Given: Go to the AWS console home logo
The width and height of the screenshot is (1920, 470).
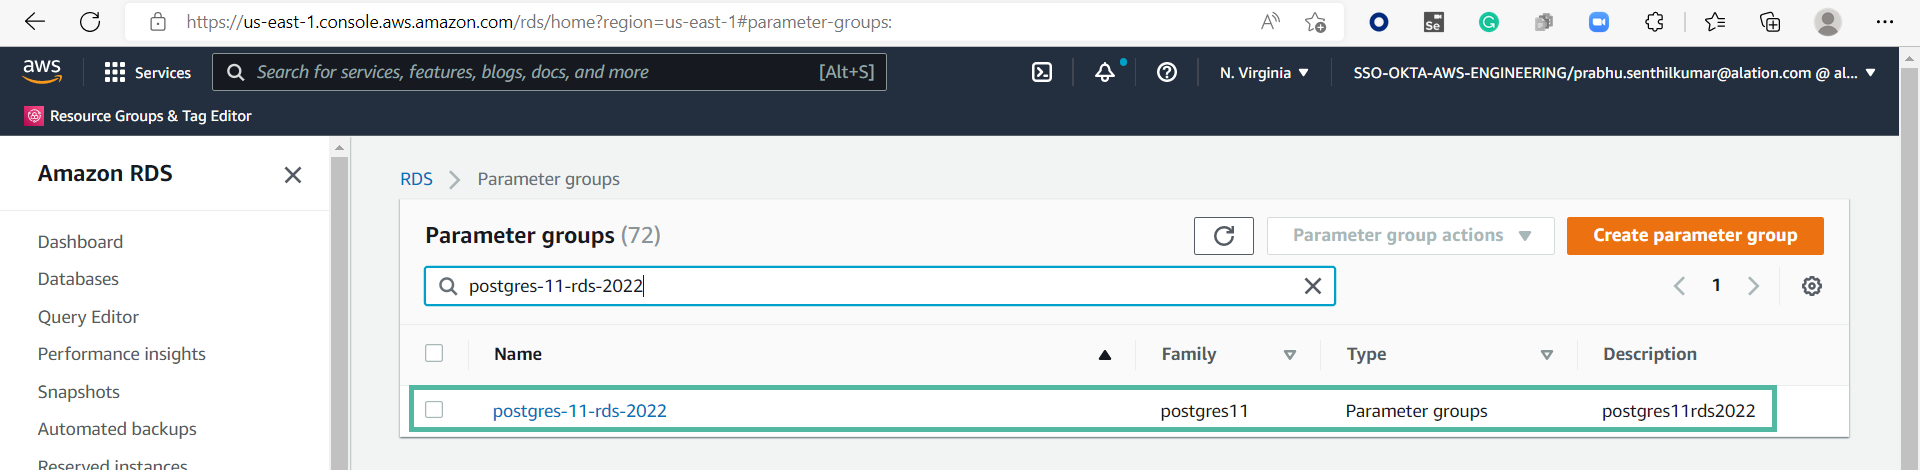Looking at the screenshot, I should (x=42, y=71).
